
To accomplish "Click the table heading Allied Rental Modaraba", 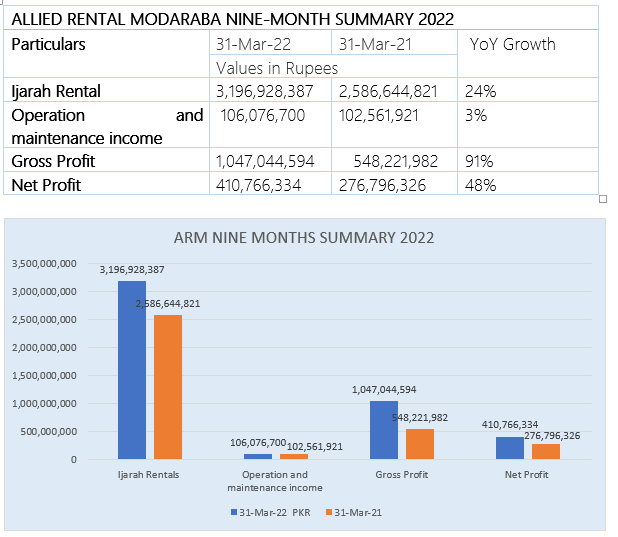I will 232,19.
